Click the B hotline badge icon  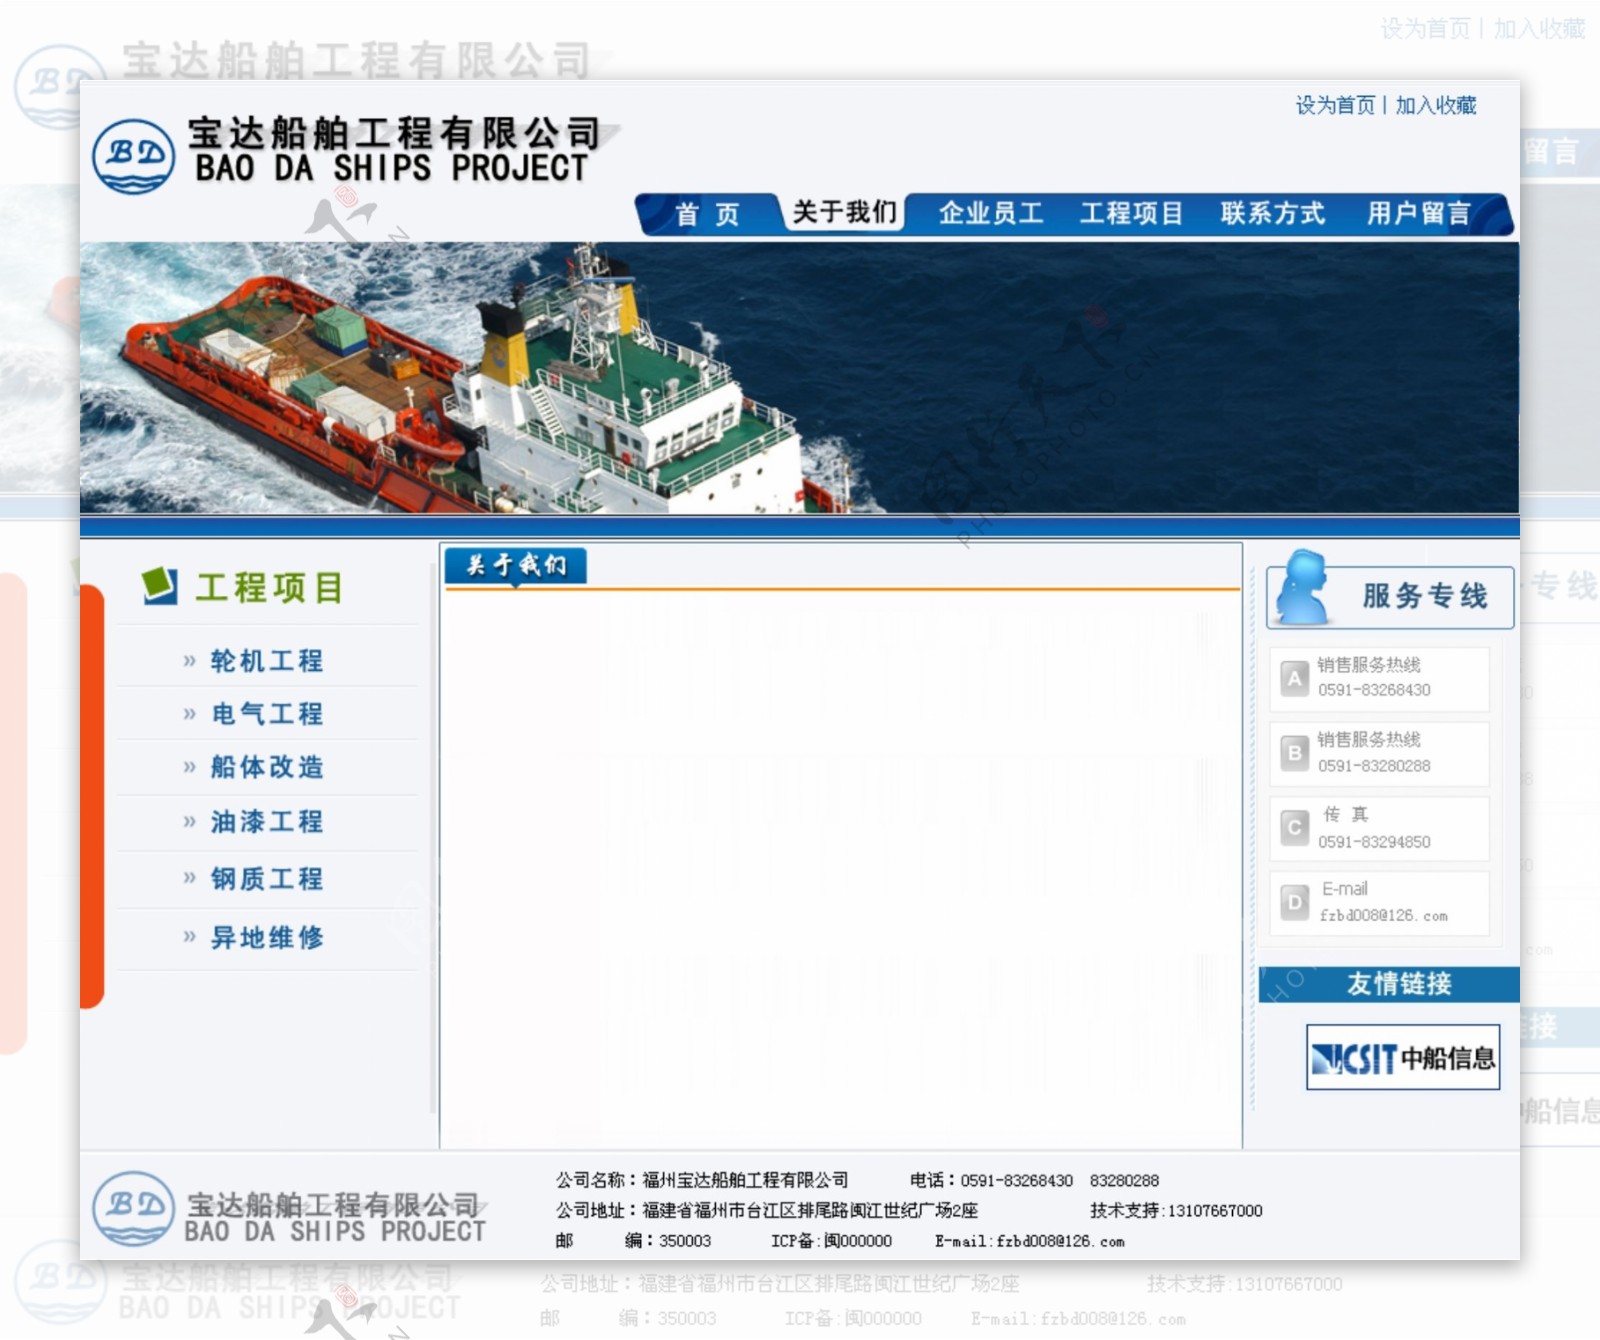click(1295, 753)
